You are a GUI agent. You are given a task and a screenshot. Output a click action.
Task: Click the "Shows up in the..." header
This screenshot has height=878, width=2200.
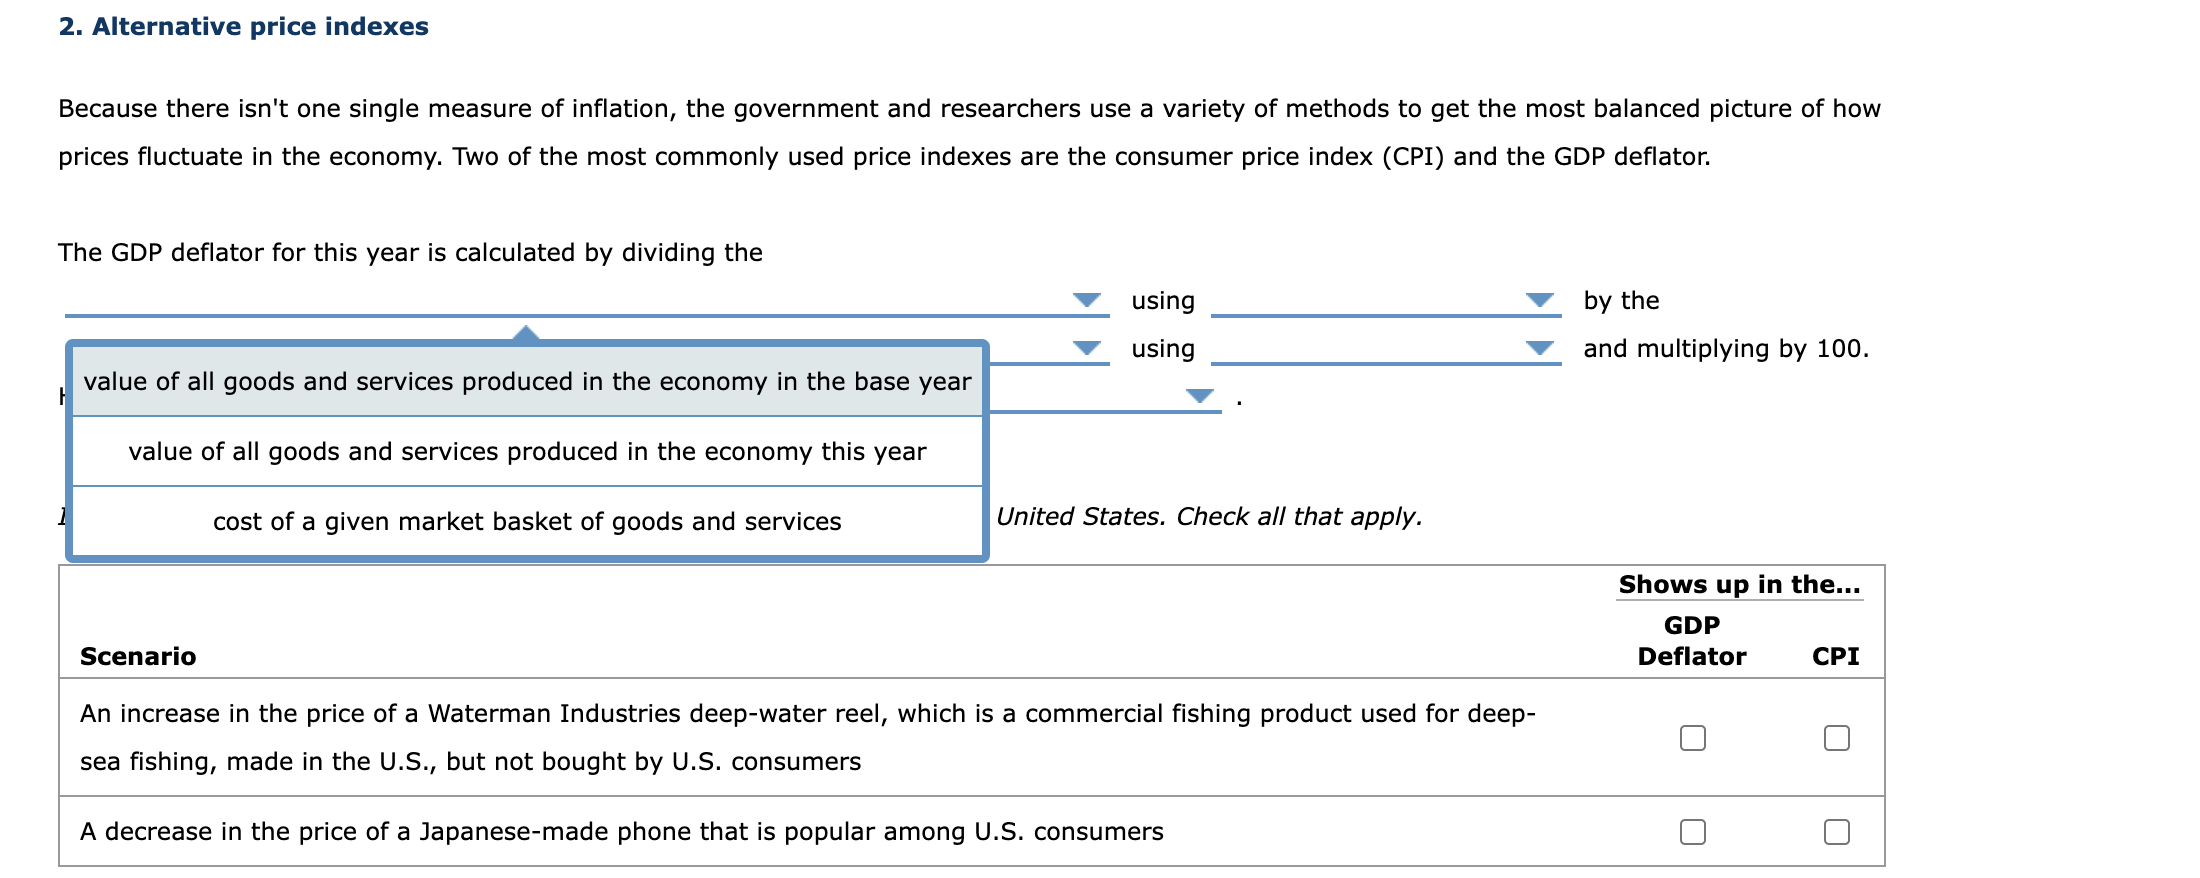click(x=1738, y=584)
